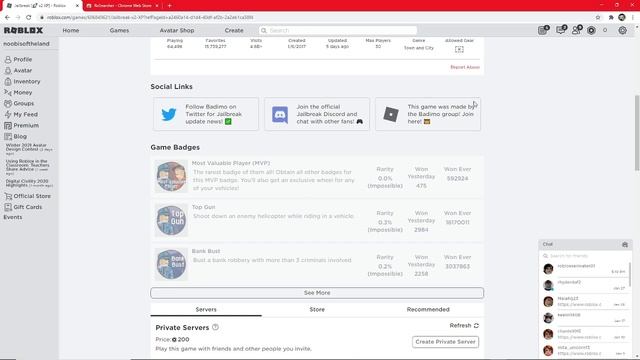640x360 pixels.
Task: Open the chat window icon in the Chat header
Action: tap(625, 244)
